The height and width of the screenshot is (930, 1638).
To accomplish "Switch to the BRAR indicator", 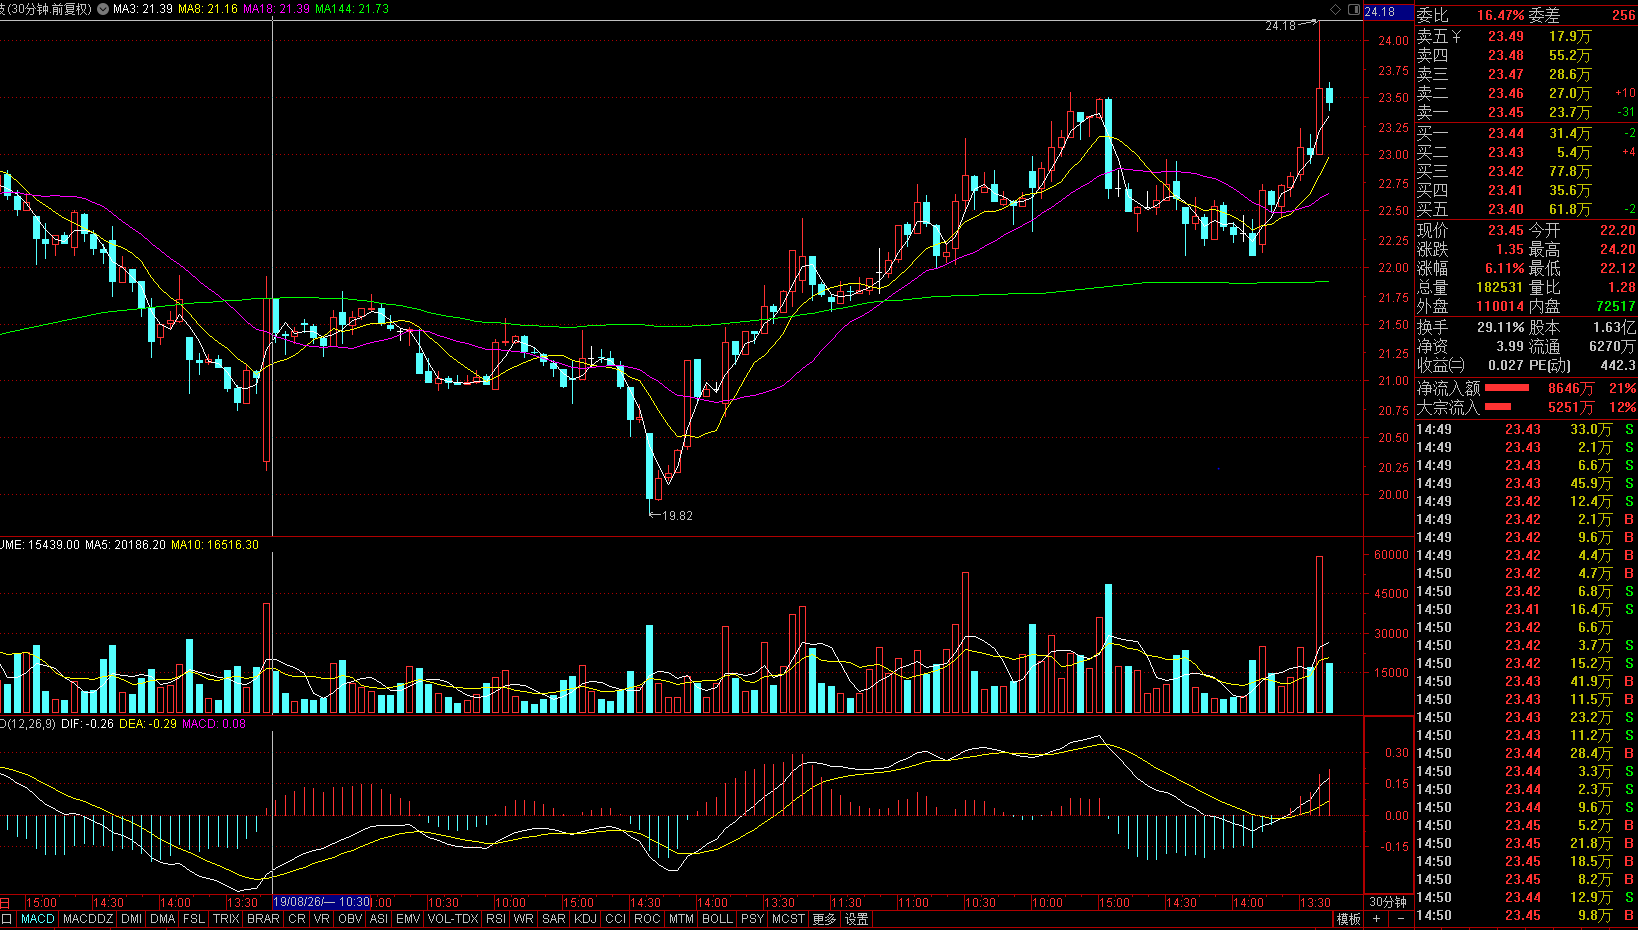I will pos(264,919).
